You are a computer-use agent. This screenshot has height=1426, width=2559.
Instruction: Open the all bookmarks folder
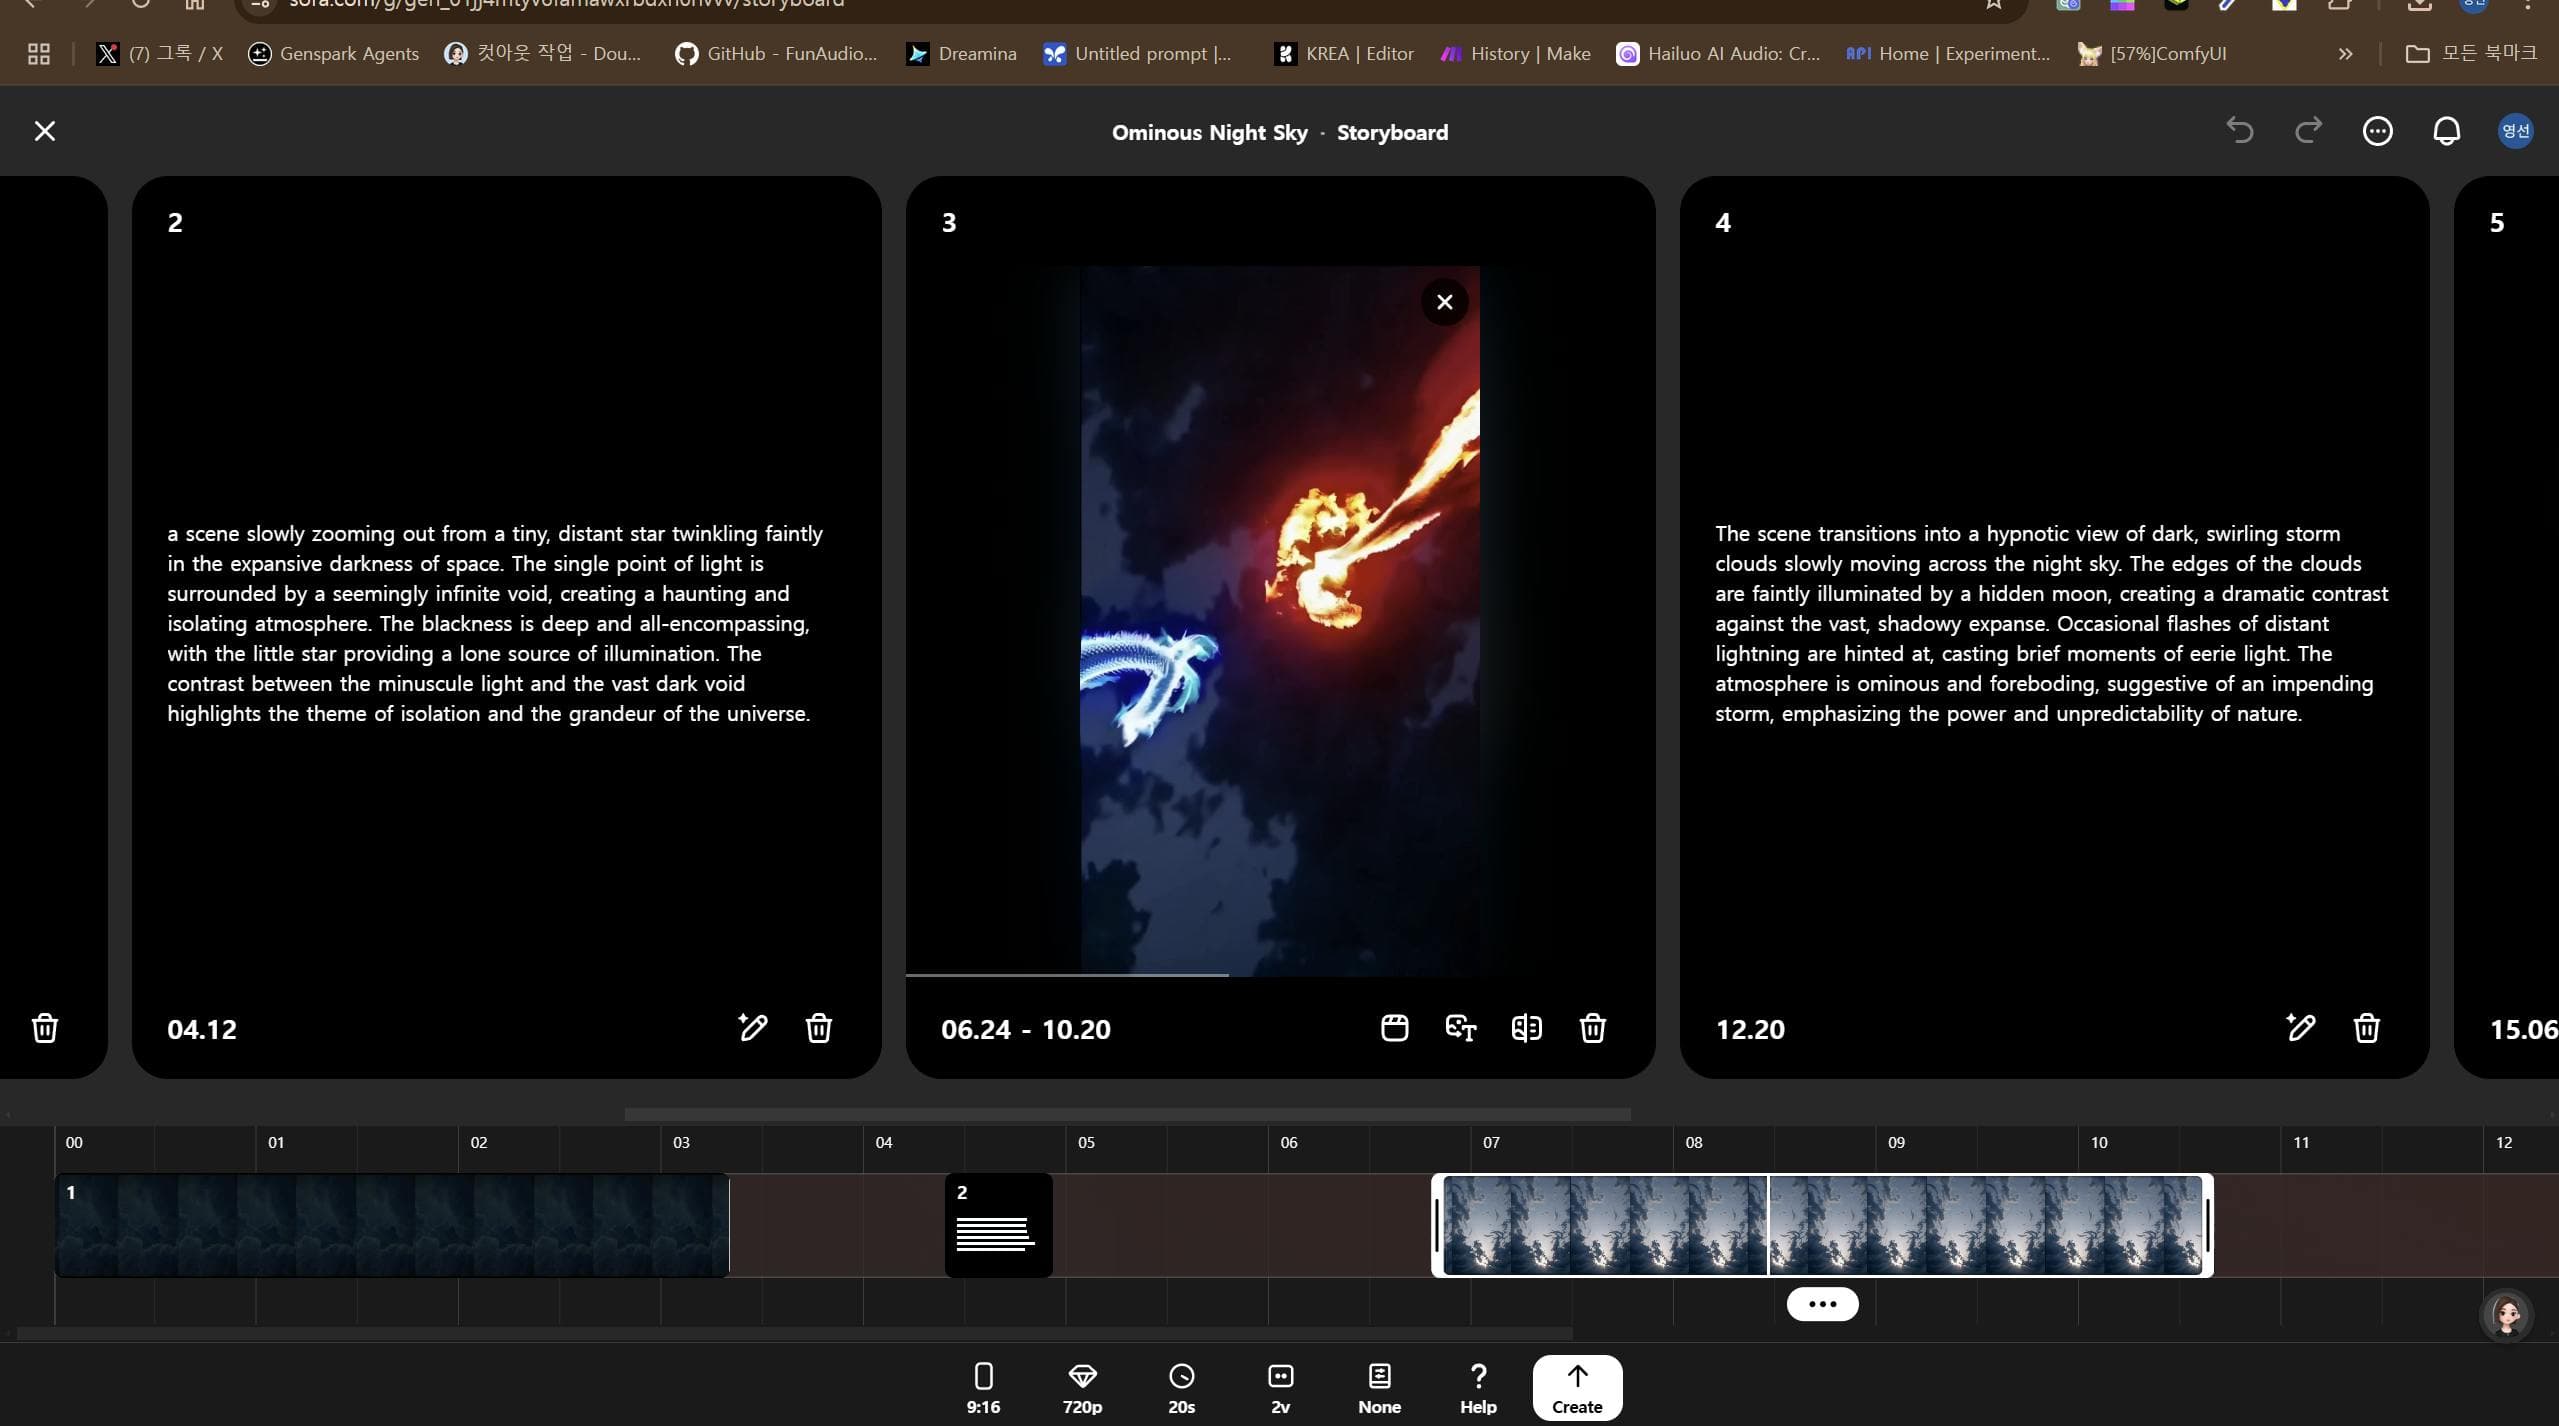click(2471, 54)
